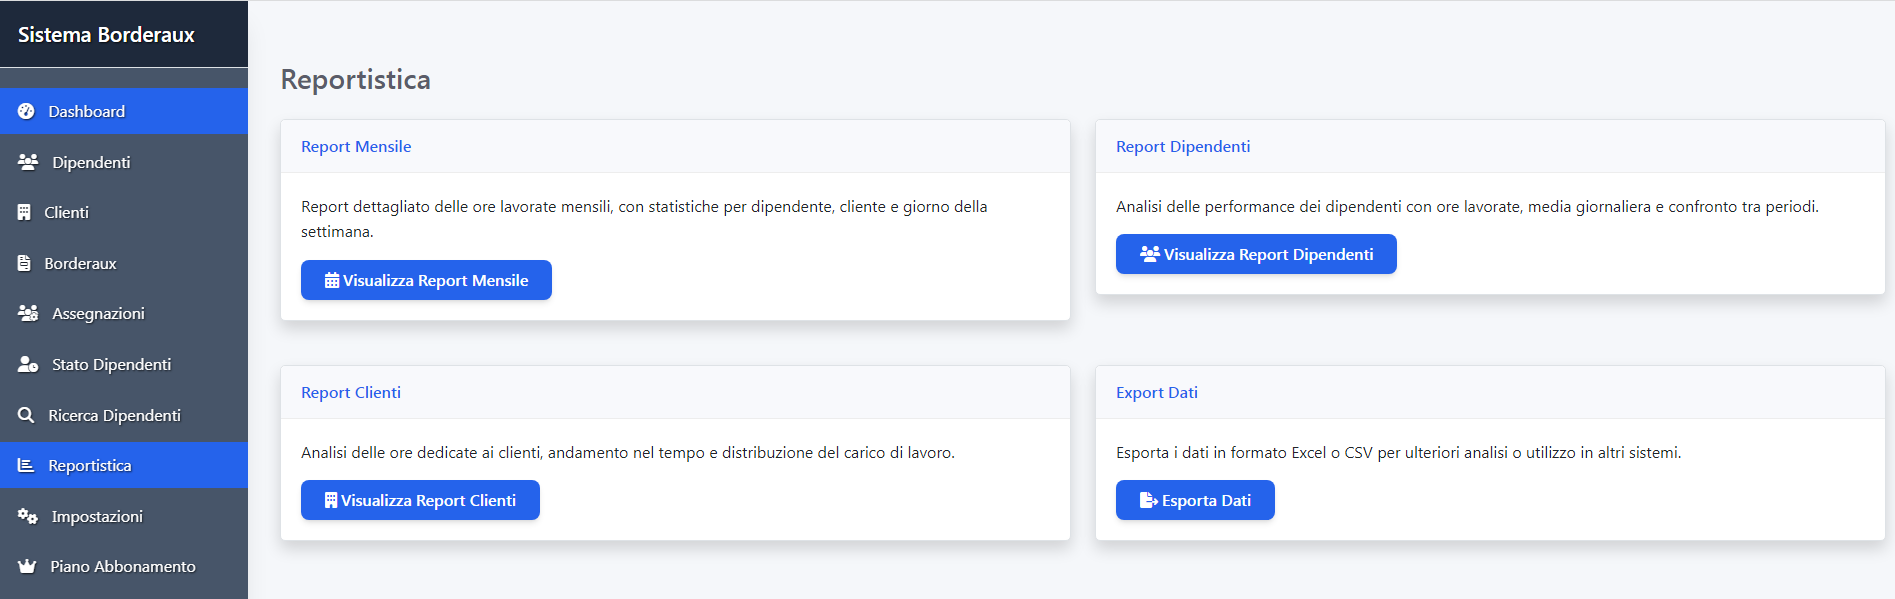Click file export icon on Esporta Dati
This screenshot has width=1895, height=599.
(1149, 500)
